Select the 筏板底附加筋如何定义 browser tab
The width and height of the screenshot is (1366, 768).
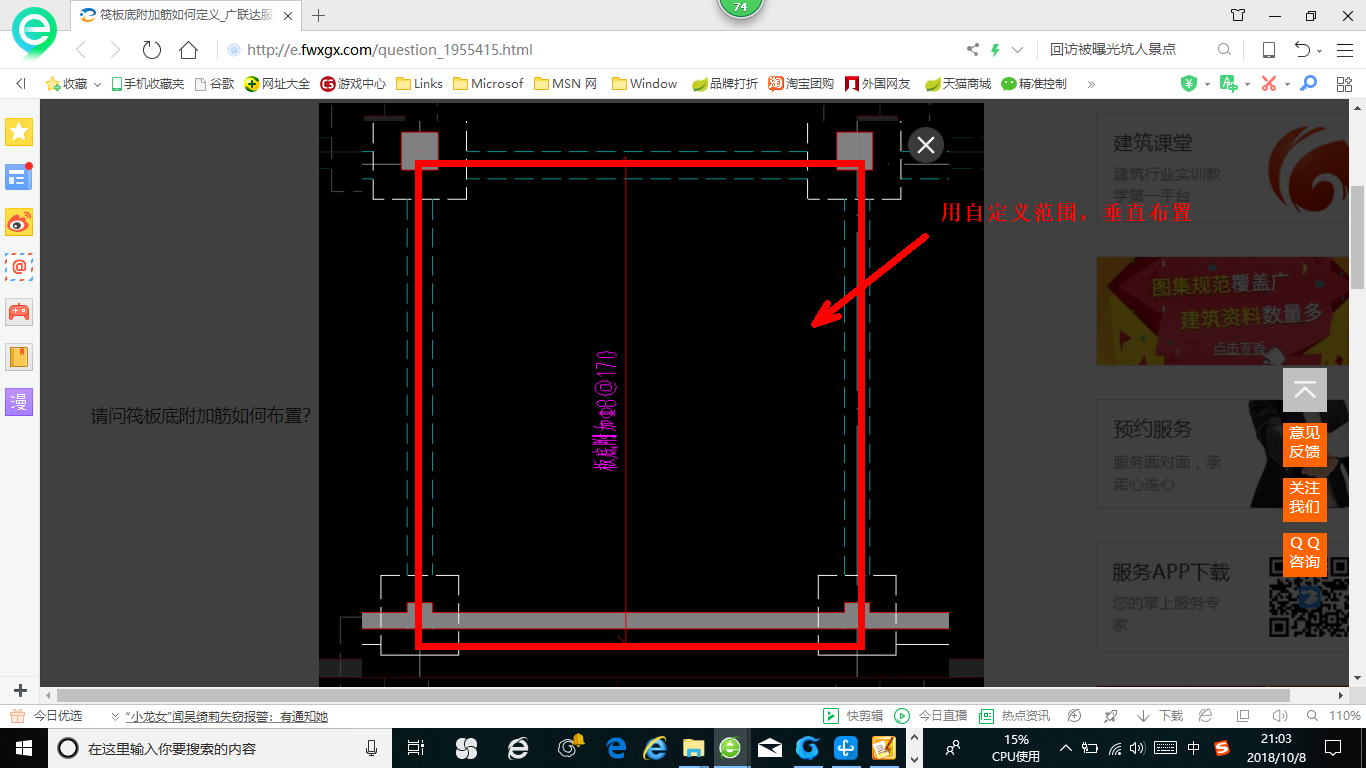click(x=184, y=15)
